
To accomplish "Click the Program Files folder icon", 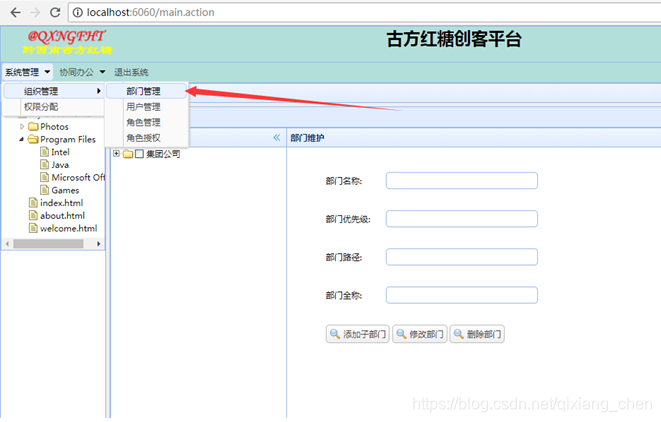I will click(33, 139).
